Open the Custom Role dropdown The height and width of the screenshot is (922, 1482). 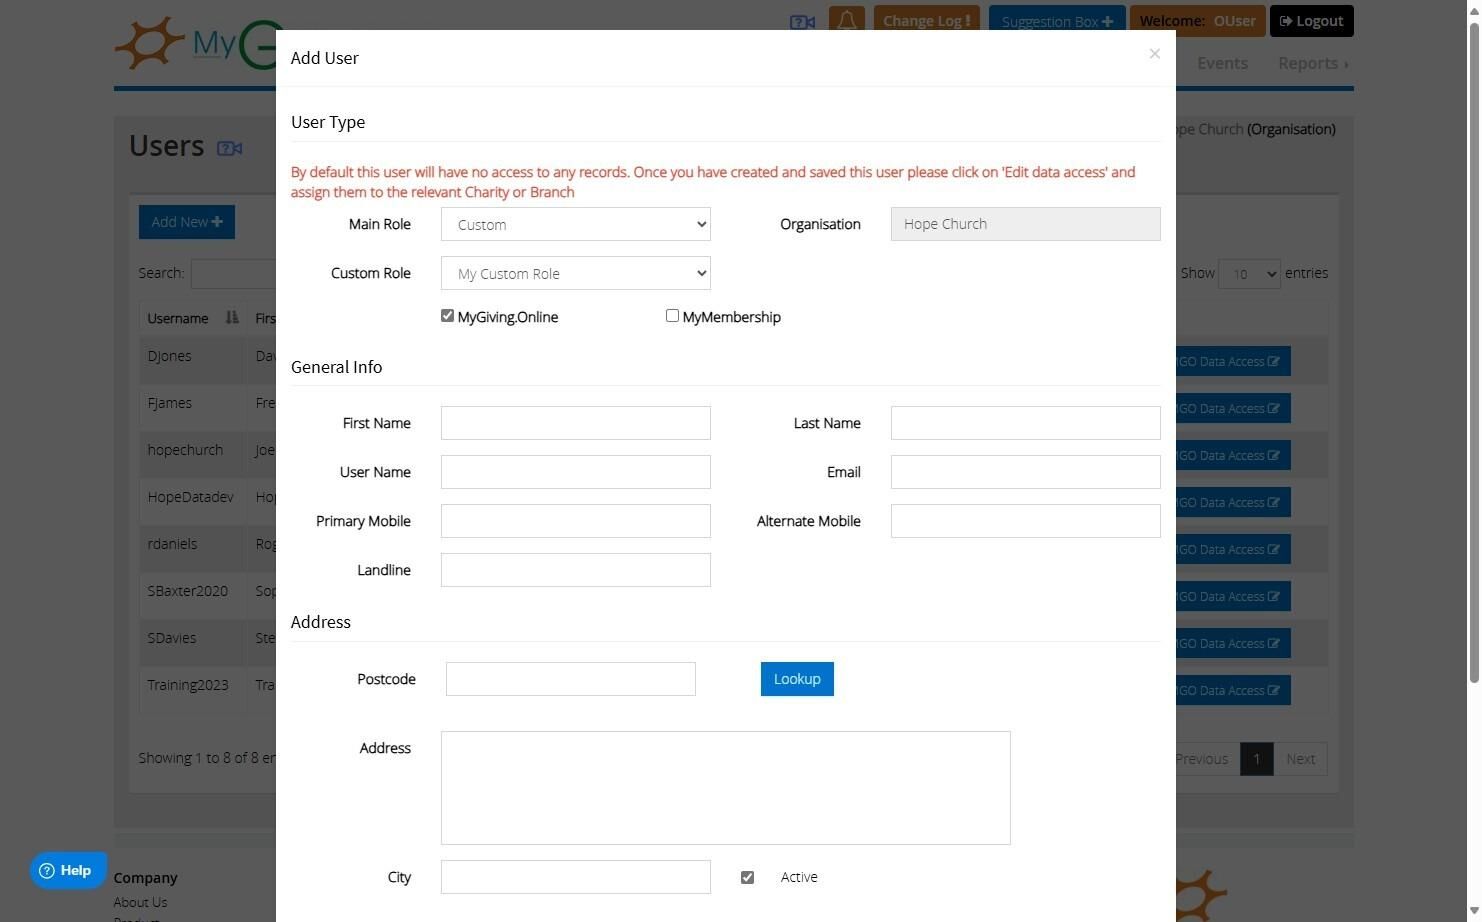[x=576, y=273]
